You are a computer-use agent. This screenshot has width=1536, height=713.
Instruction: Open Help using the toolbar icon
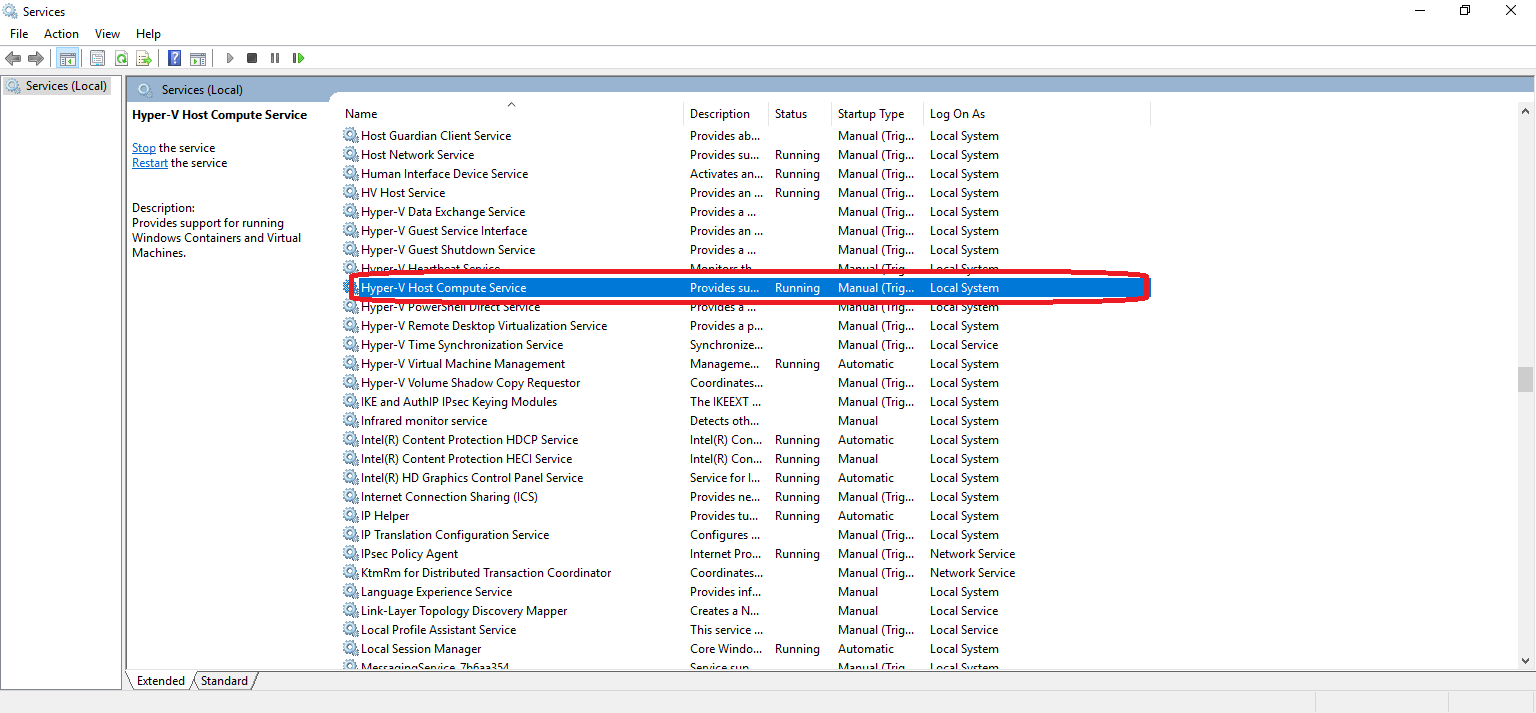174,57
